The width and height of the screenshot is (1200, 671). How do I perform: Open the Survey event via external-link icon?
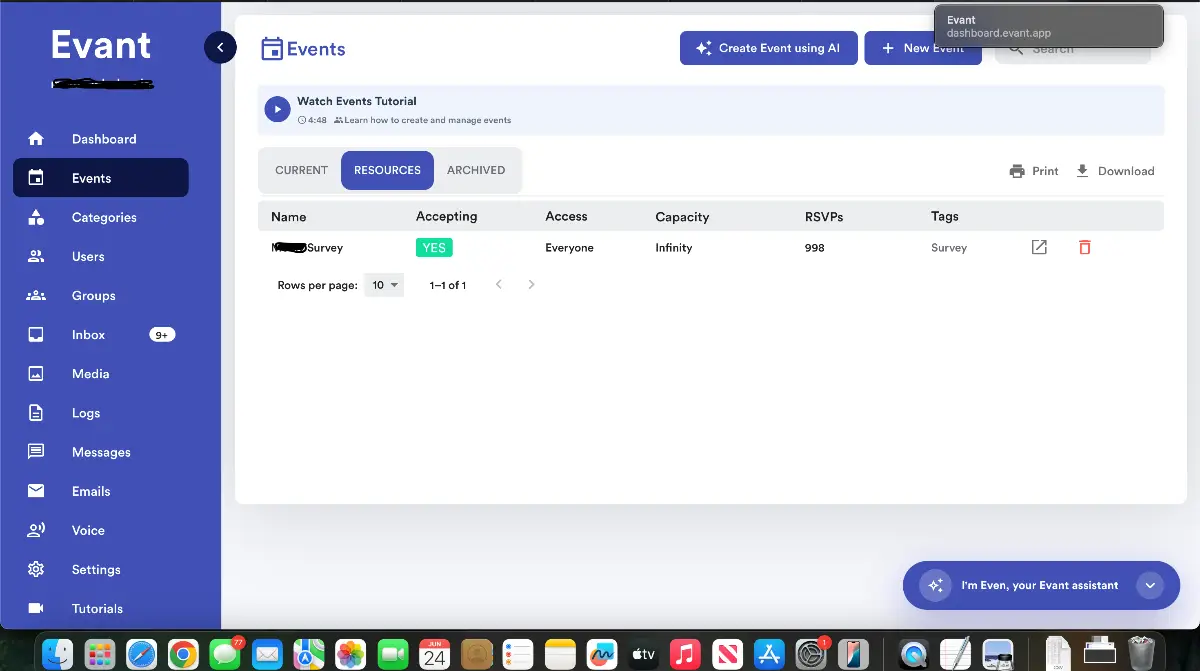(x=1039, y=247)
